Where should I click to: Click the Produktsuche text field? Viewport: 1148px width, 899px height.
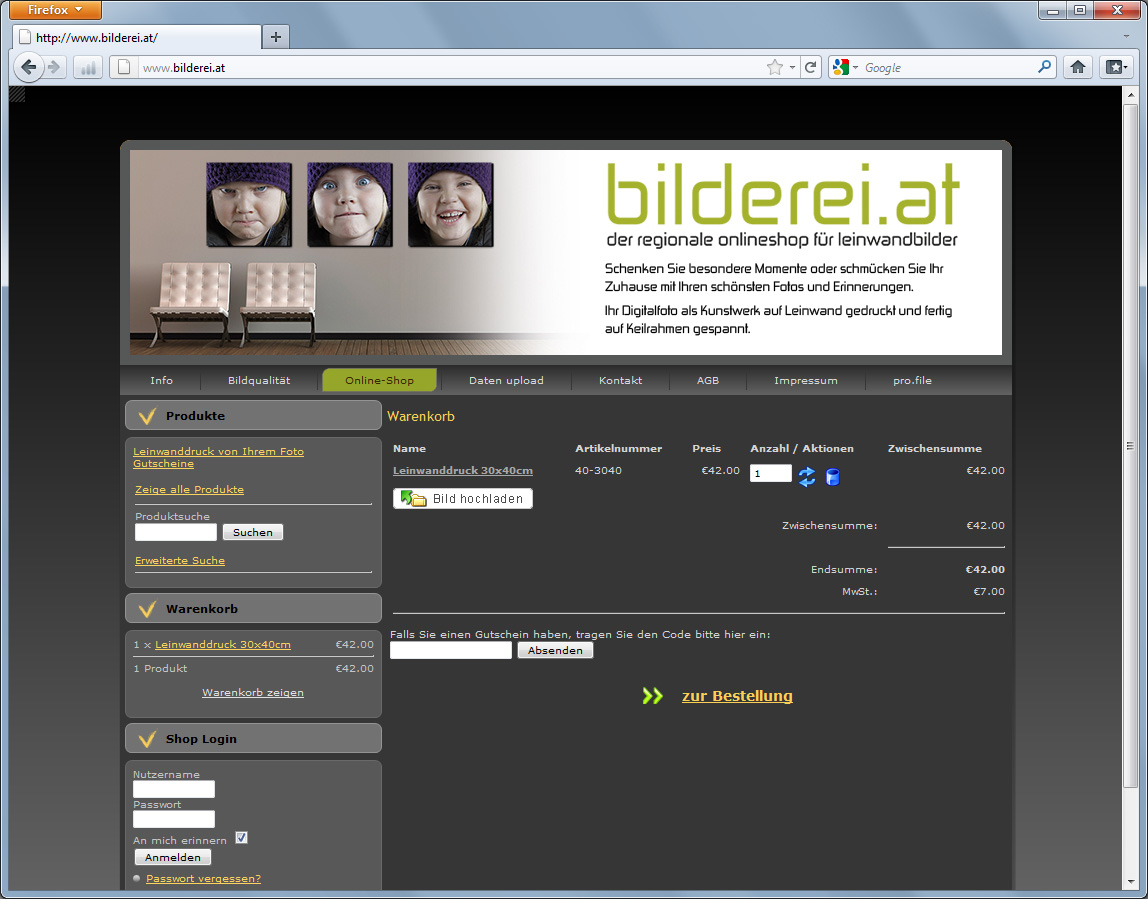(x=176, y=532)
